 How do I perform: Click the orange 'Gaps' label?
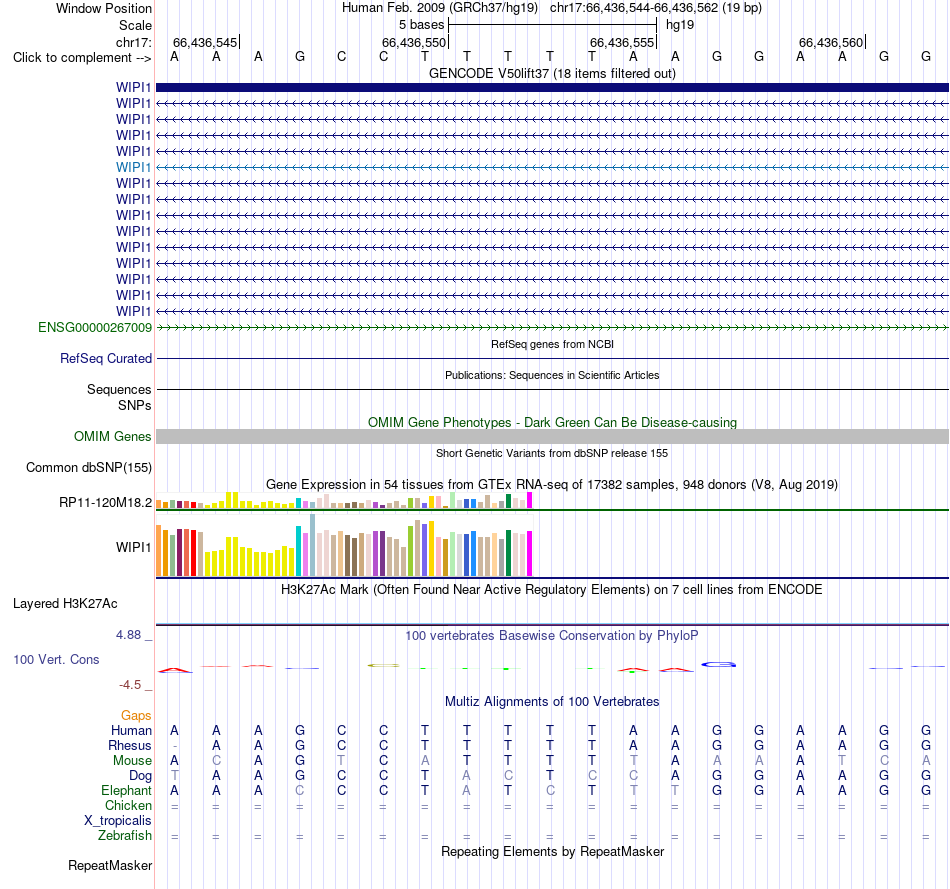[136, 716]
